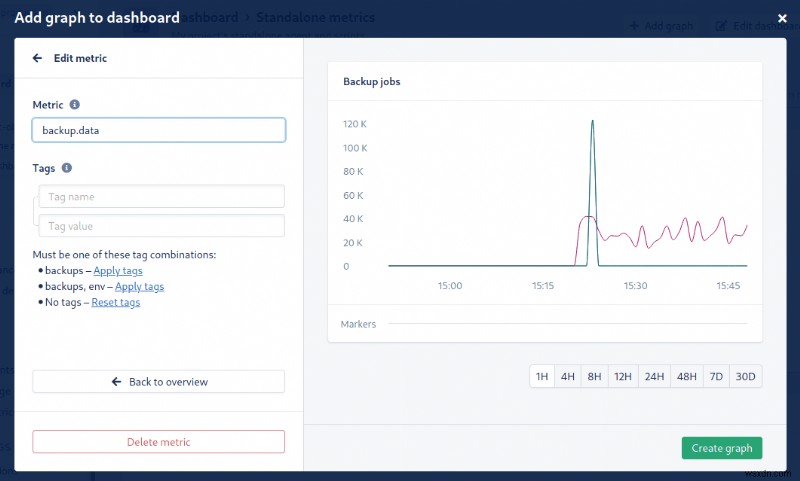Click the 120 K y-axis label

tap(355, 124)
